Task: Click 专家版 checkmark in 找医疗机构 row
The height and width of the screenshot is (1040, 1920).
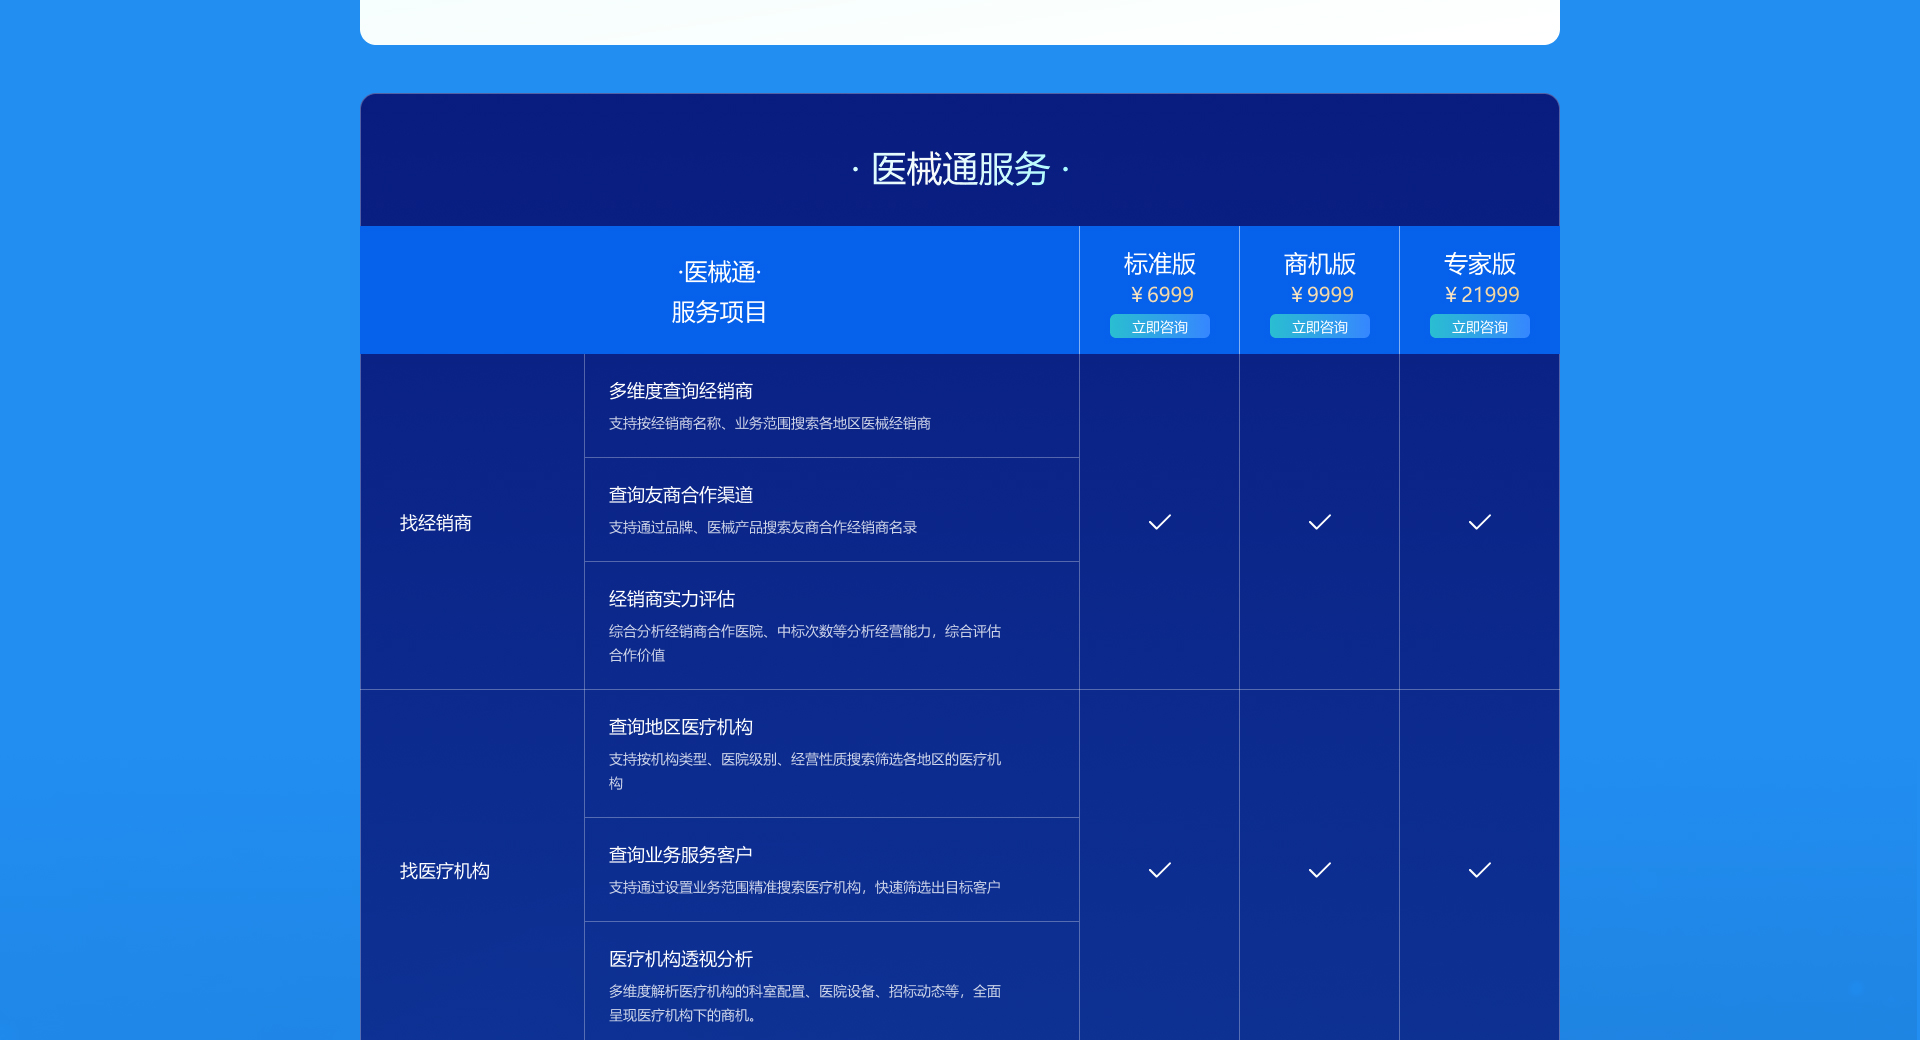Action: [x=1479, y=870]
